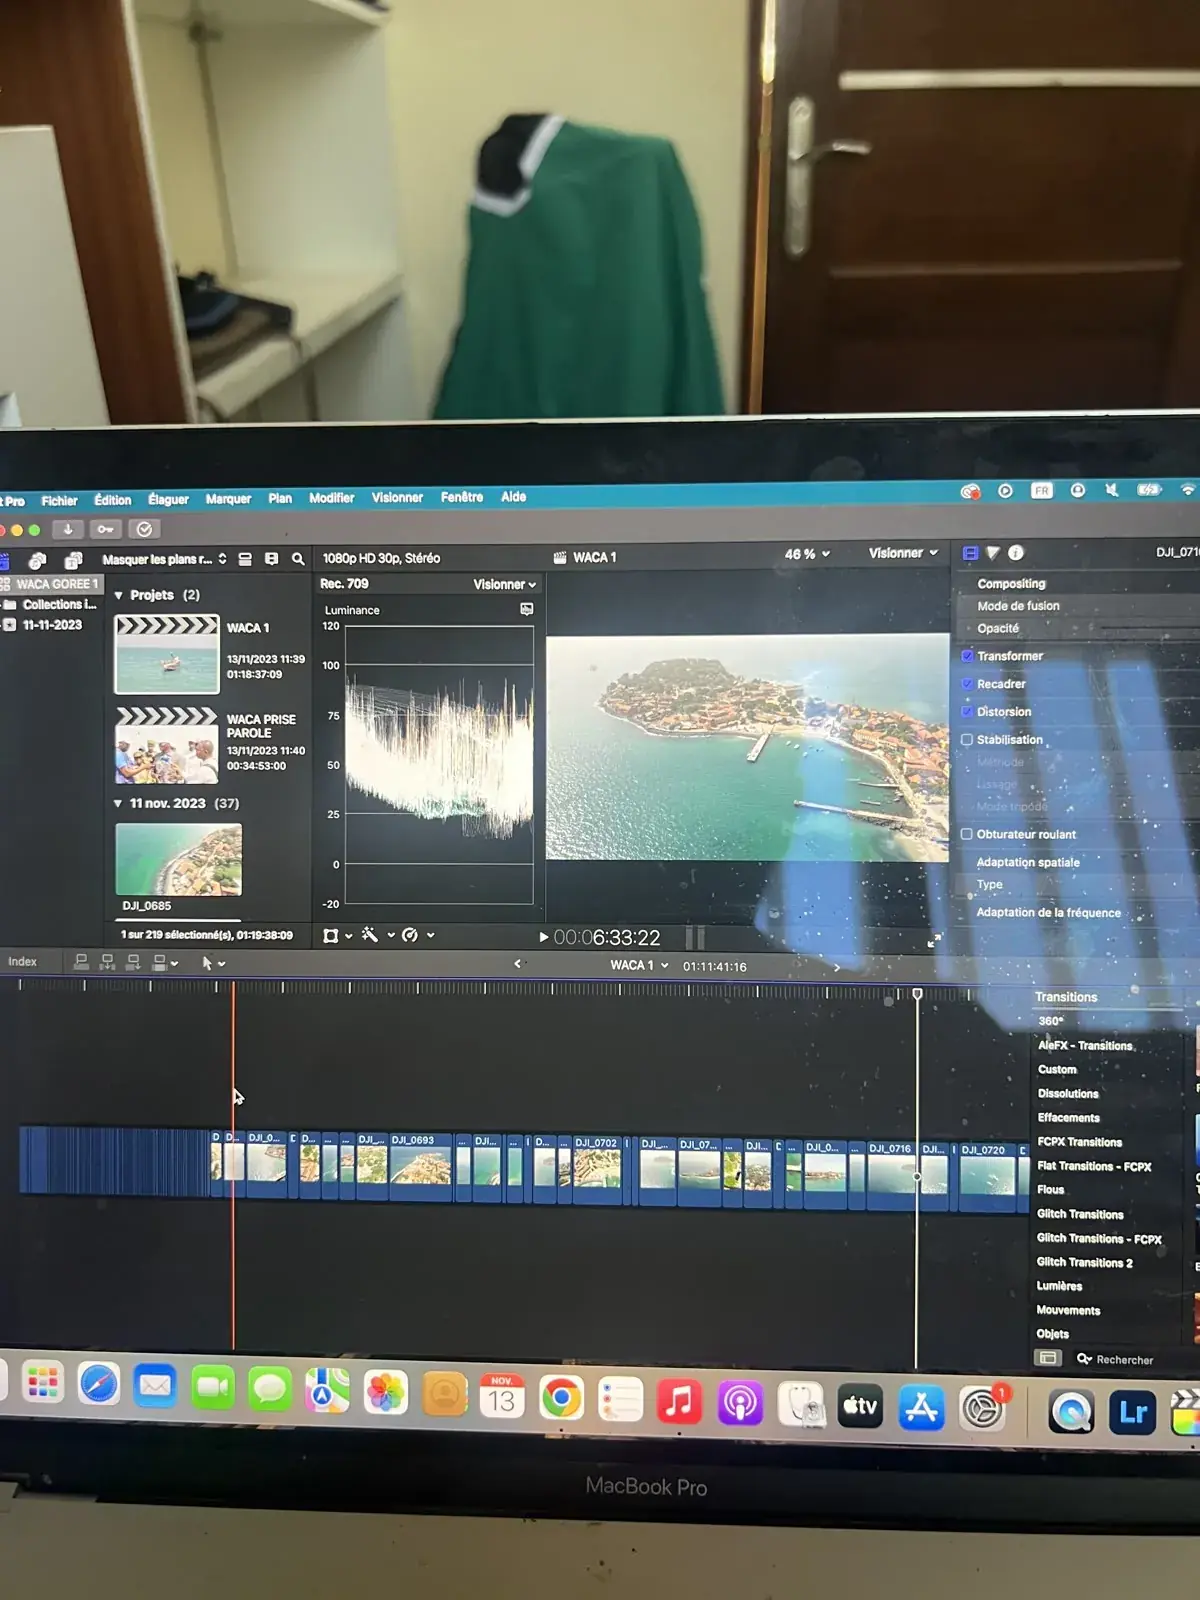Open the info inspector icon
Screen dimensions: 1200x1600
click(1016, 553)
